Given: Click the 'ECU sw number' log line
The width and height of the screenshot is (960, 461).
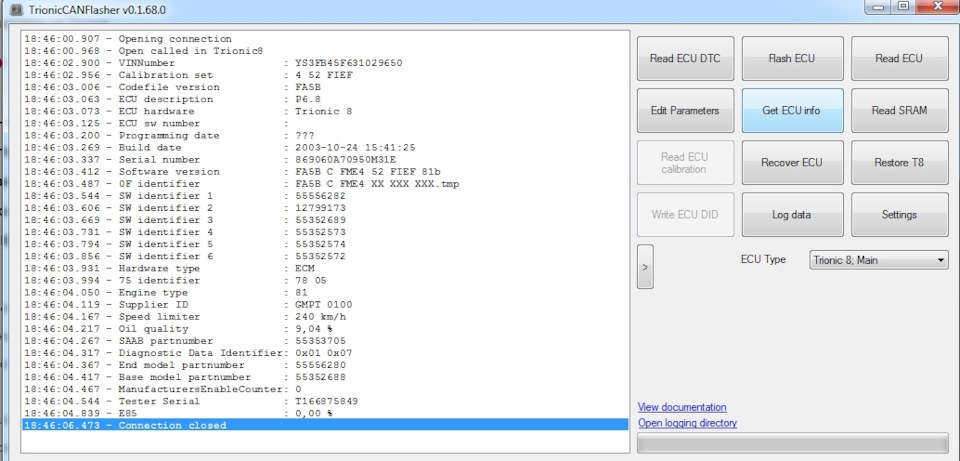Looking at the screenshot, I should 325,123.
